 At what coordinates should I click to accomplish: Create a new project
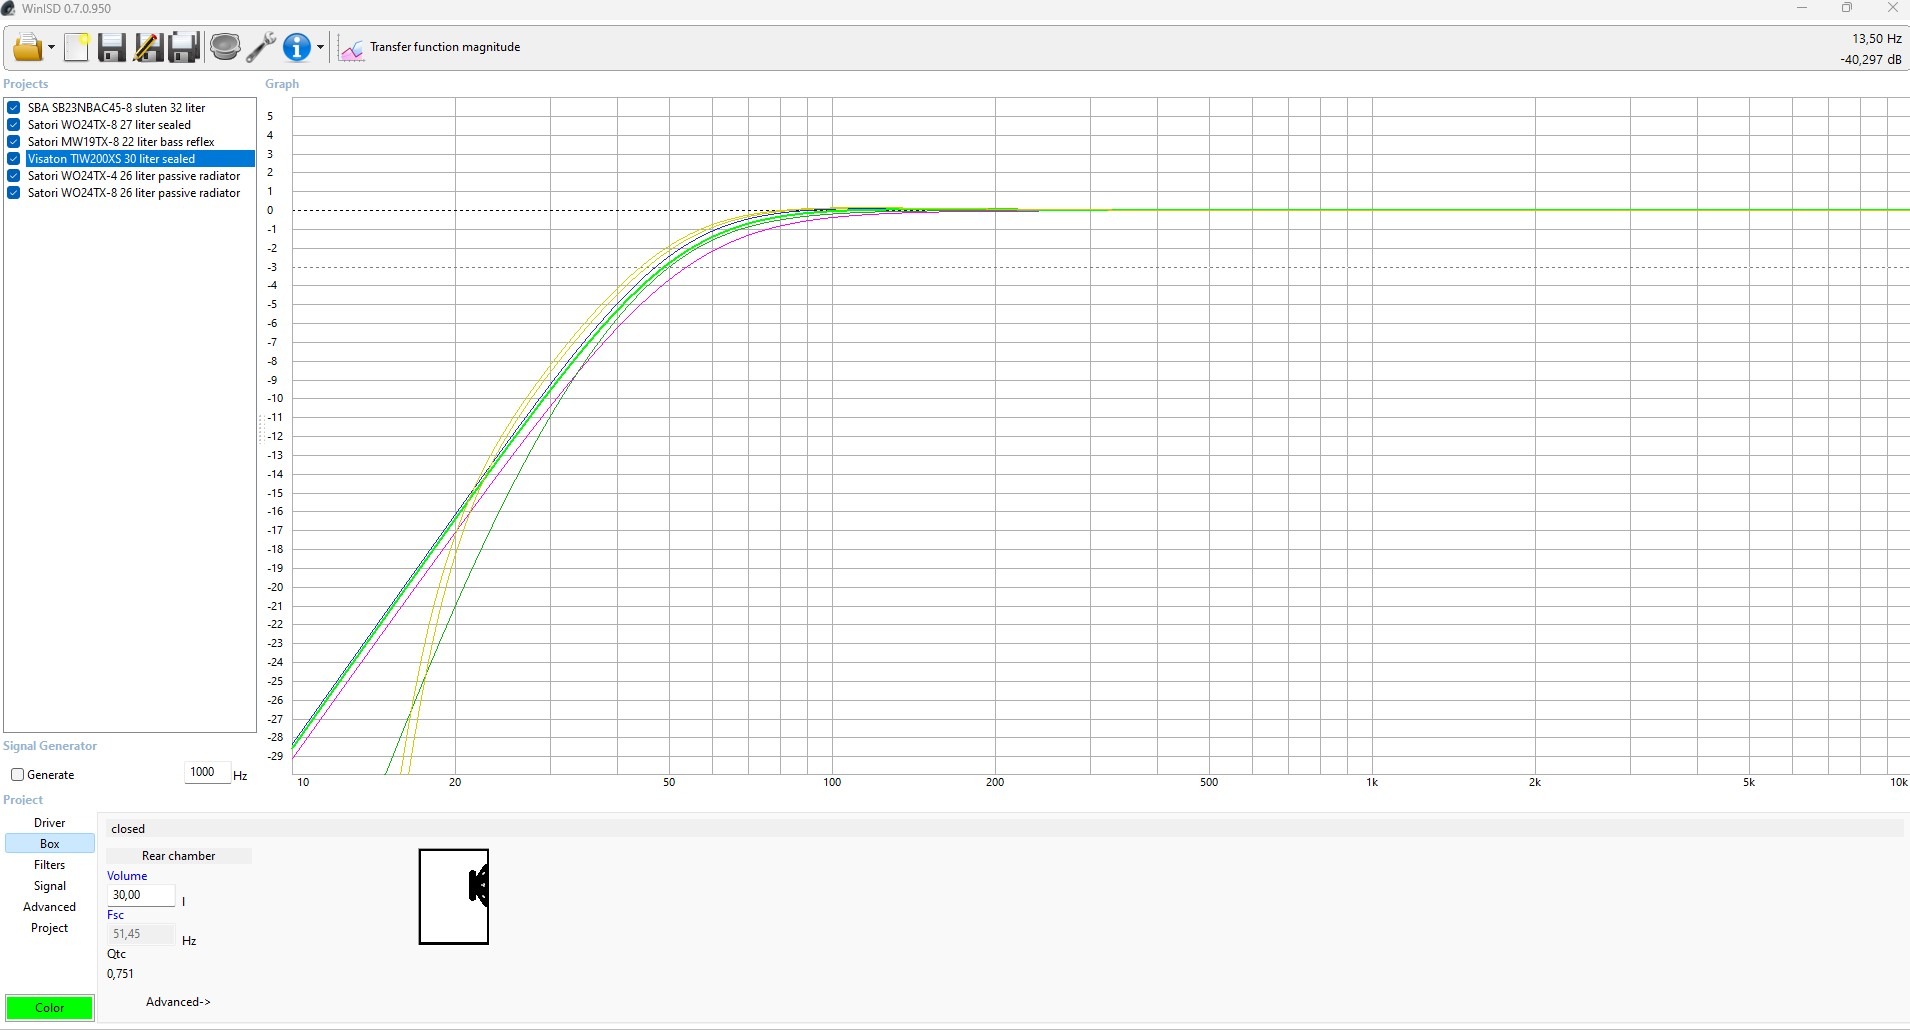[x=77, y=47]
